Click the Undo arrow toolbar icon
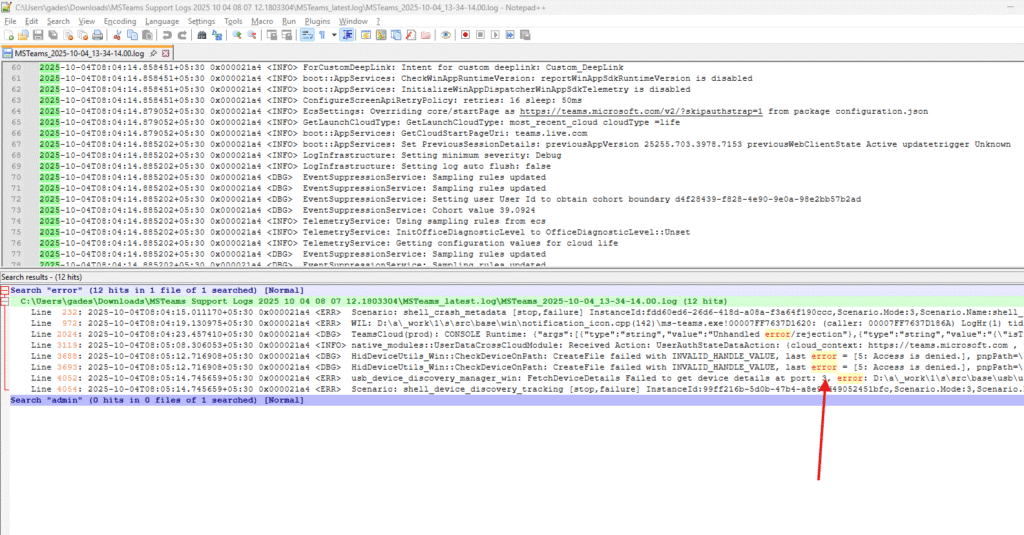Viewport: 1024px width, 535px height. tap(167, 35)
